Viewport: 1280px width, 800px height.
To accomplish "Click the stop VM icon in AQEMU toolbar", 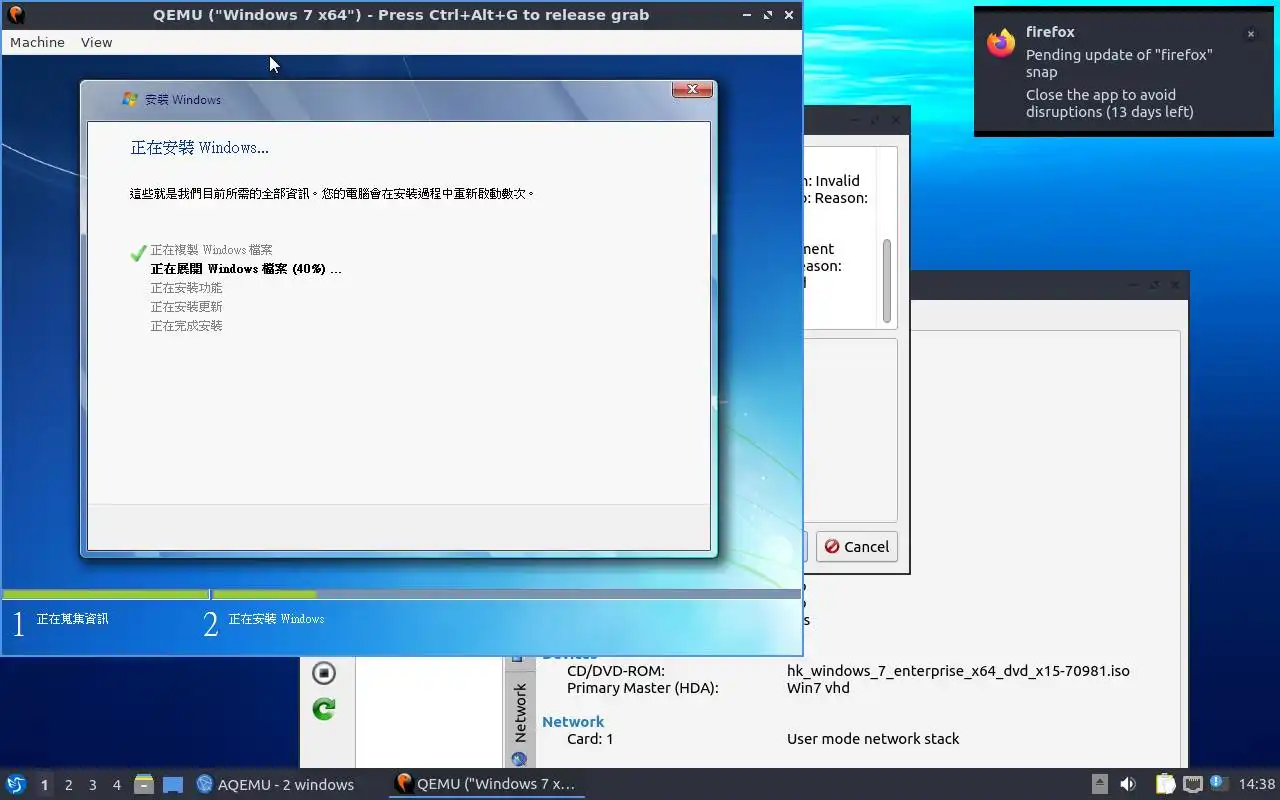I will click(323, 673).
